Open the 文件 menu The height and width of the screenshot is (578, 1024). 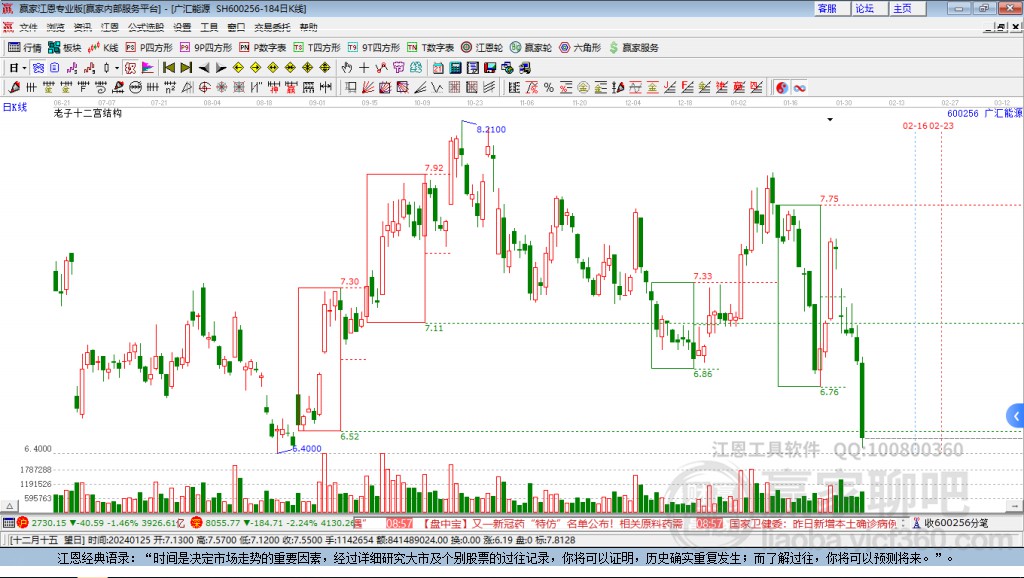[28, 27]
